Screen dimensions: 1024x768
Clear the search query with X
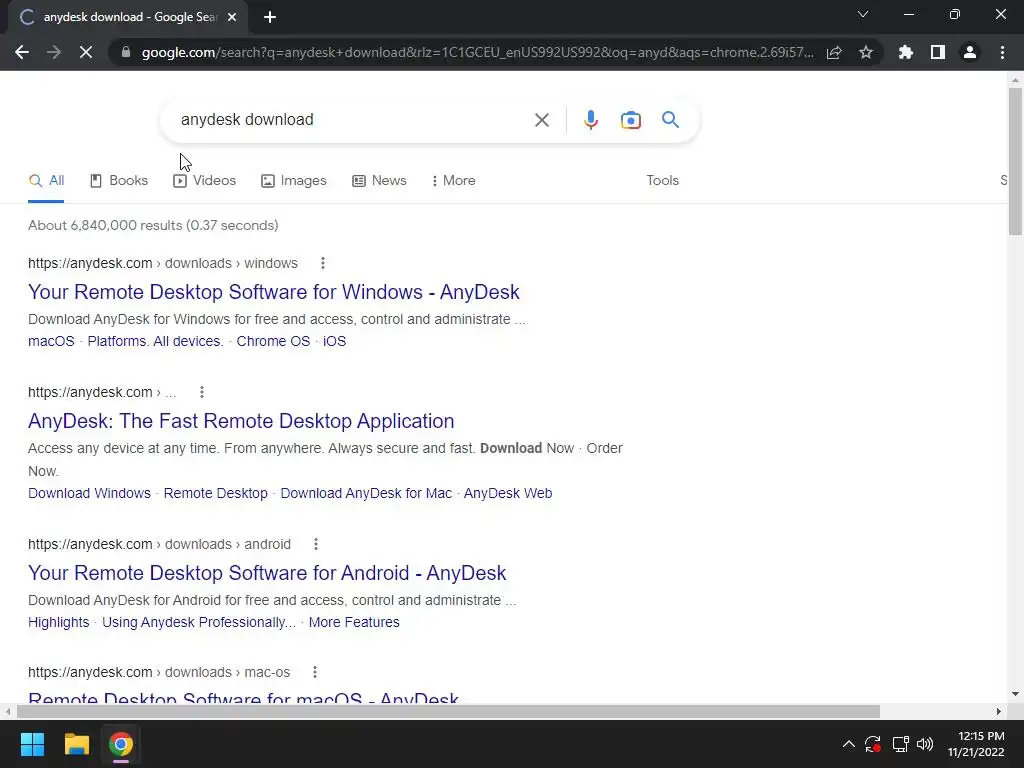click(541, 120)
